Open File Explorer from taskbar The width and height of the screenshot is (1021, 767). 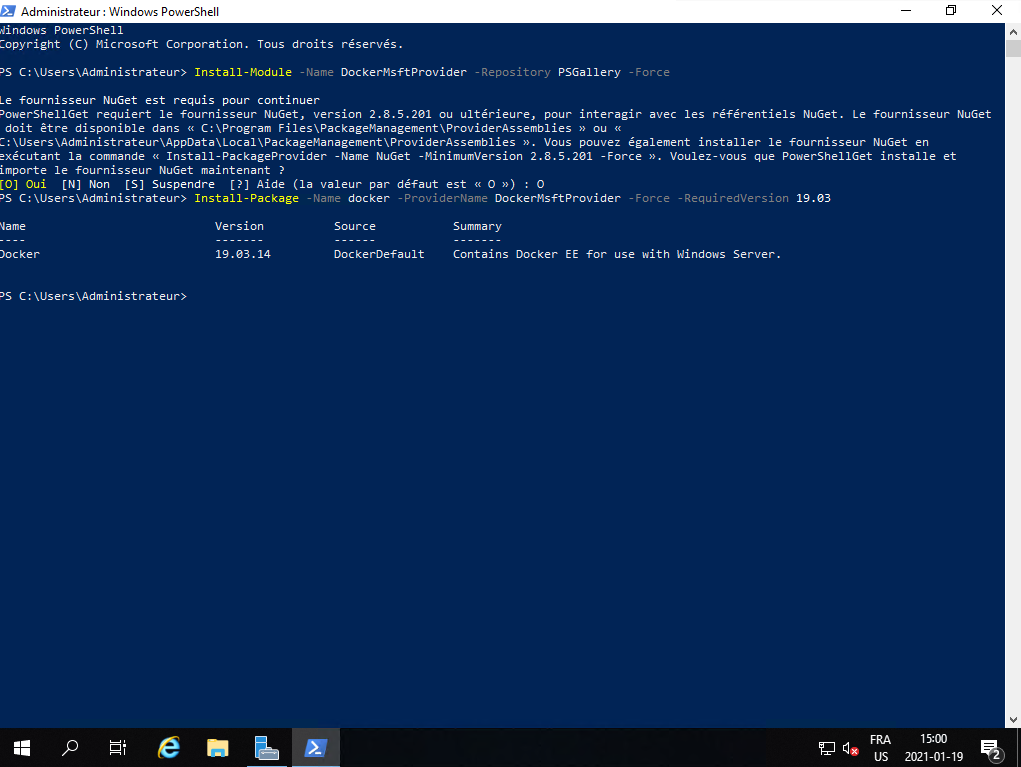point(217,748)
